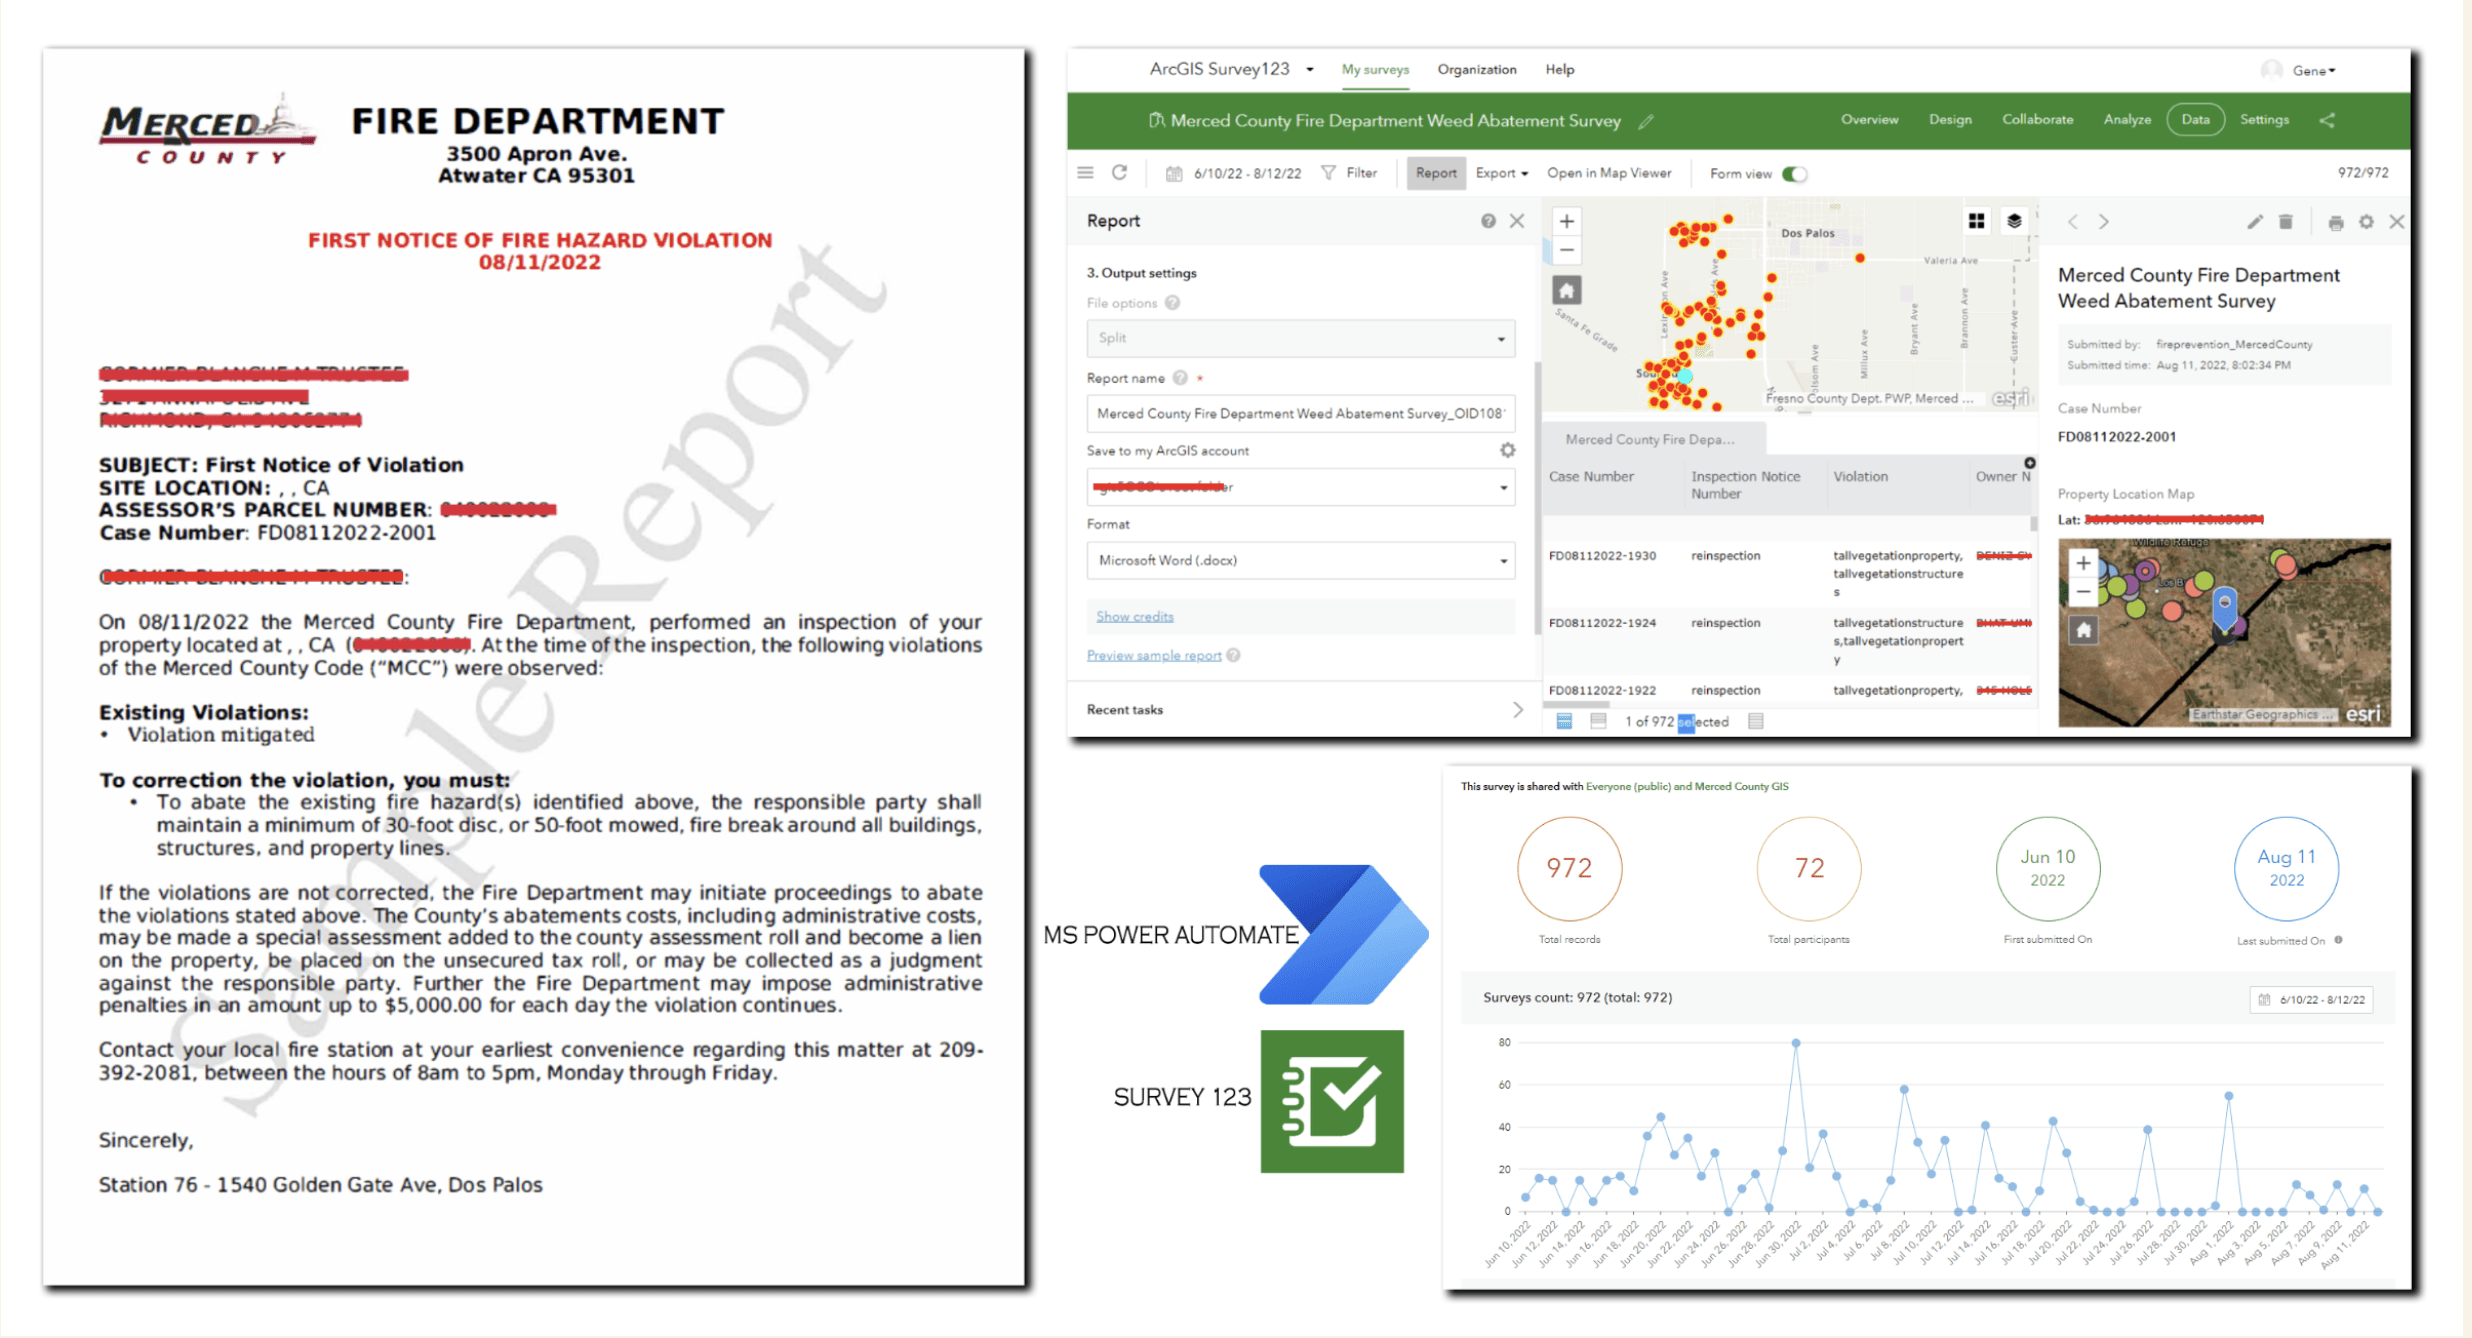
Task: Reset Dos Palos map to home extent
Action: click(x=1566, y=291)
